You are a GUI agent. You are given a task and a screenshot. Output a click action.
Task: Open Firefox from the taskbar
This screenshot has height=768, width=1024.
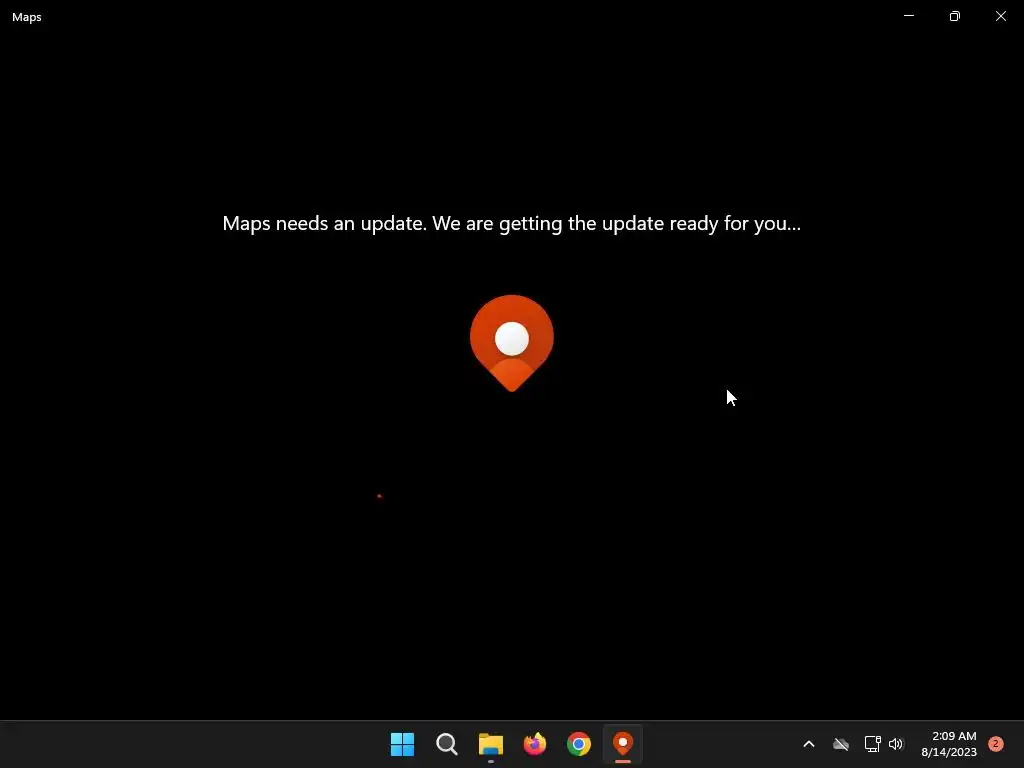click(x=535, y=744)
